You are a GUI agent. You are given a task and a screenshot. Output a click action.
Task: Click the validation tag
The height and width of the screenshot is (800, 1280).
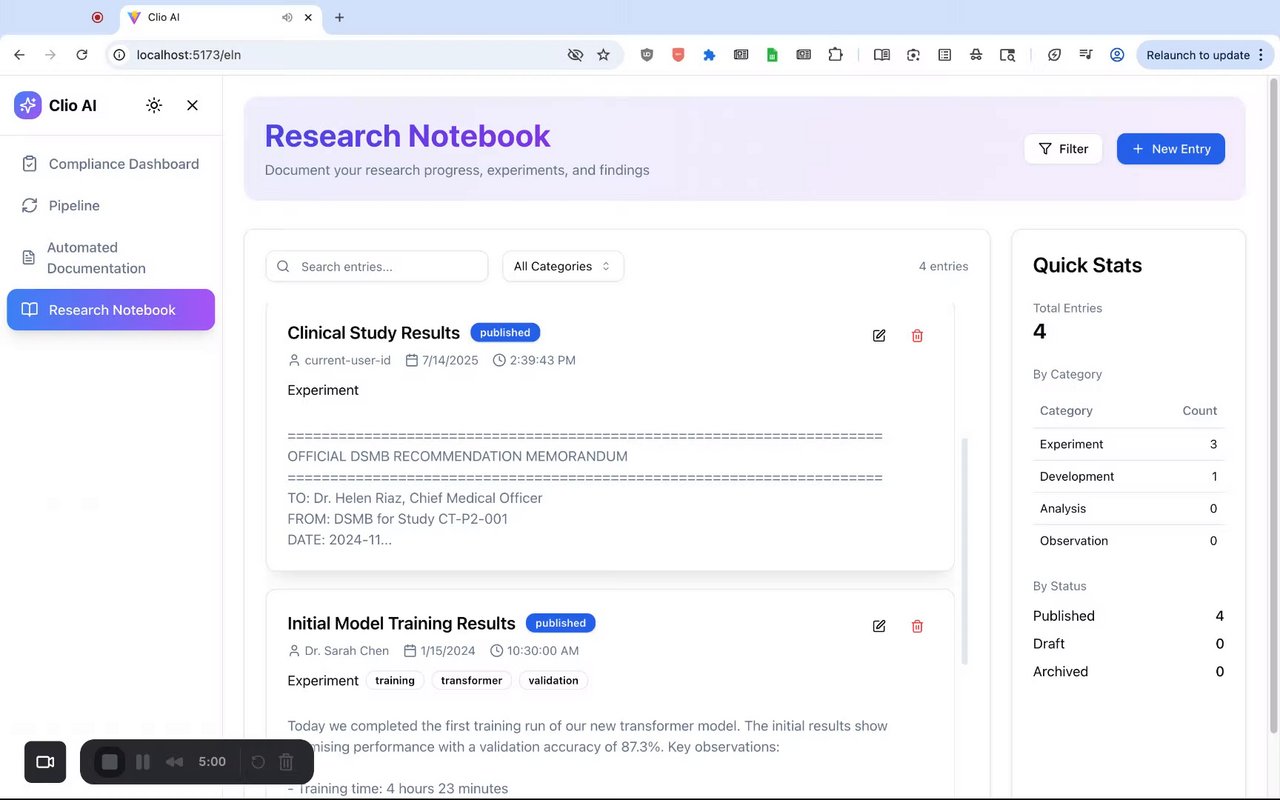[554, 680]
